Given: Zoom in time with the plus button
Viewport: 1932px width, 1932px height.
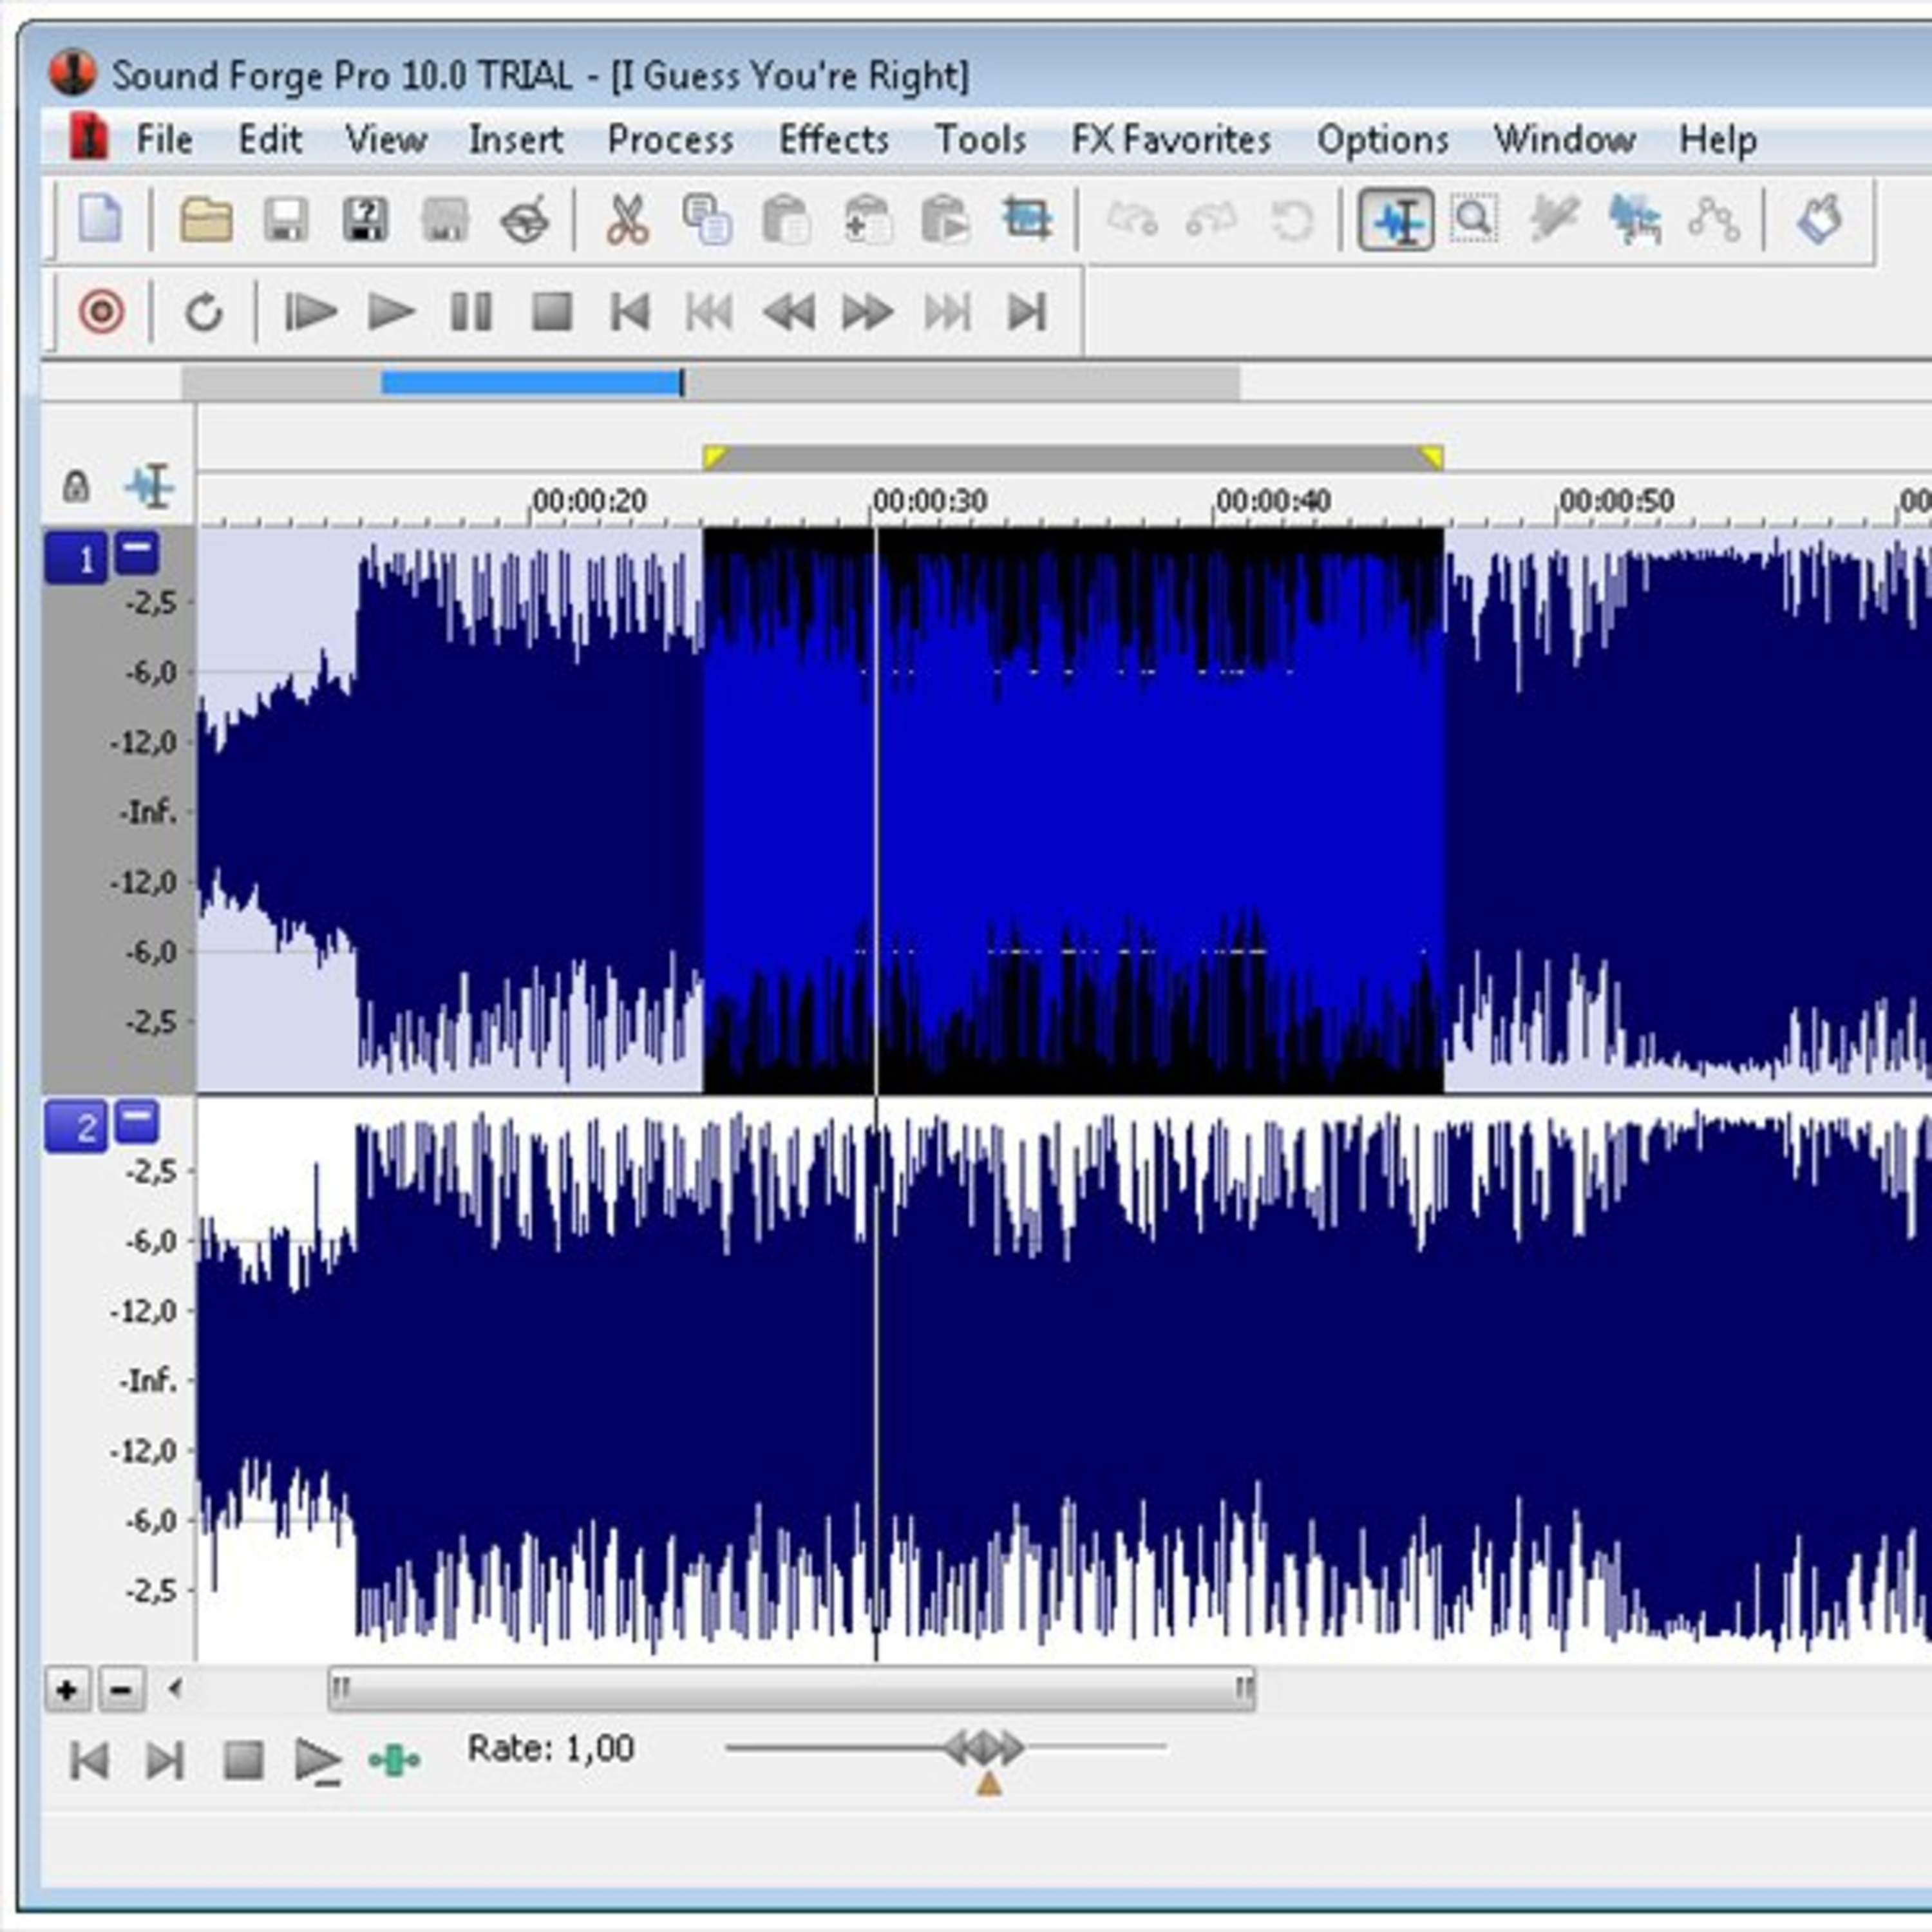Looking at the screenshot, I should (x=68, y=1691).
